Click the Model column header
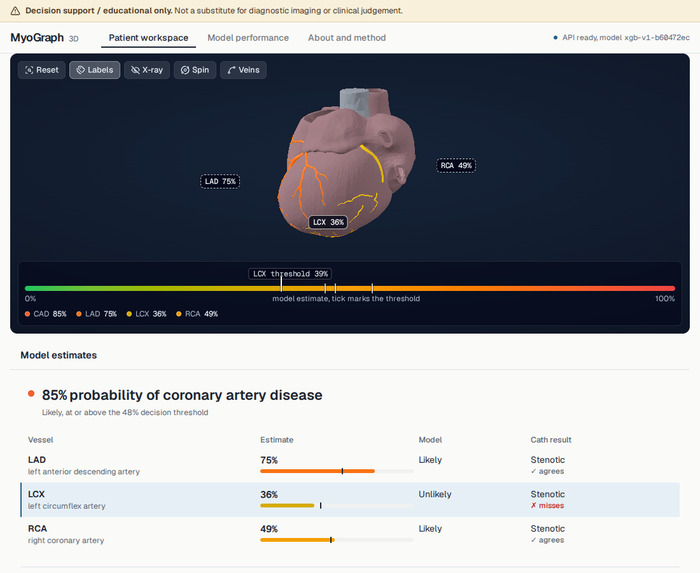This screenshot has width=700, height=573. (x=430, y=440)
